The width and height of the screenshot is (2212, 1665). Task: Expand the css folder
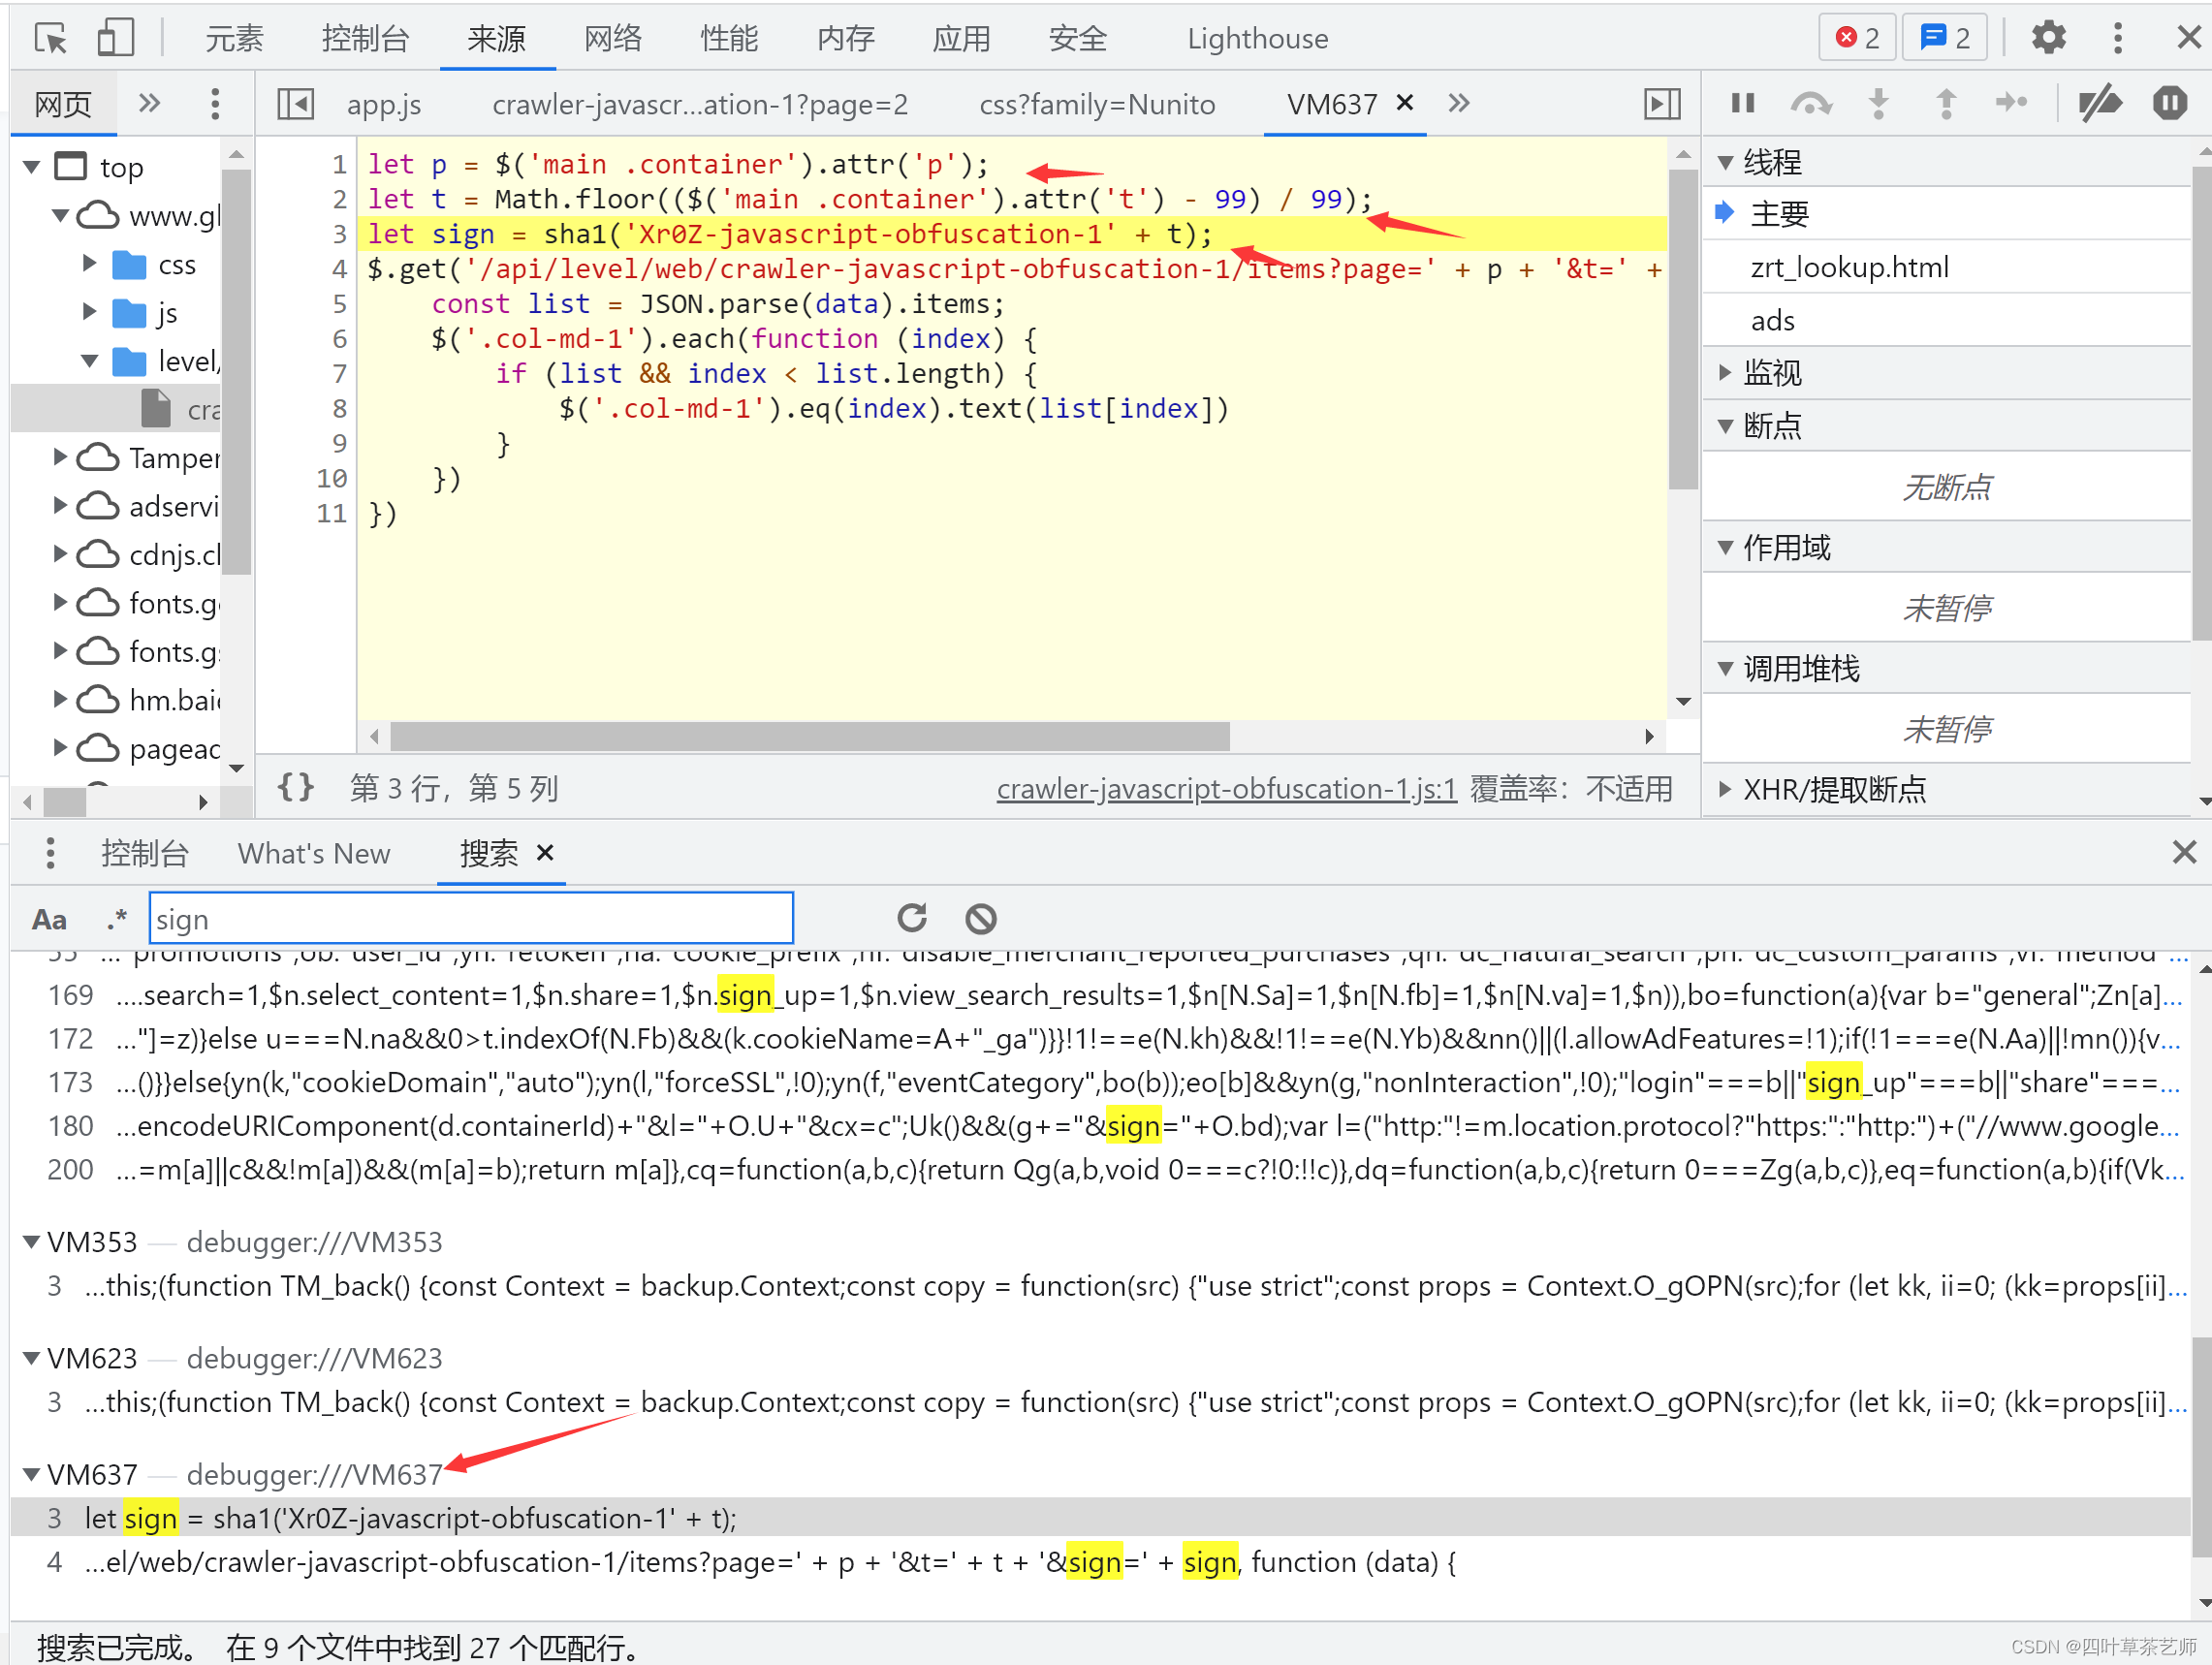click(89, 263)
